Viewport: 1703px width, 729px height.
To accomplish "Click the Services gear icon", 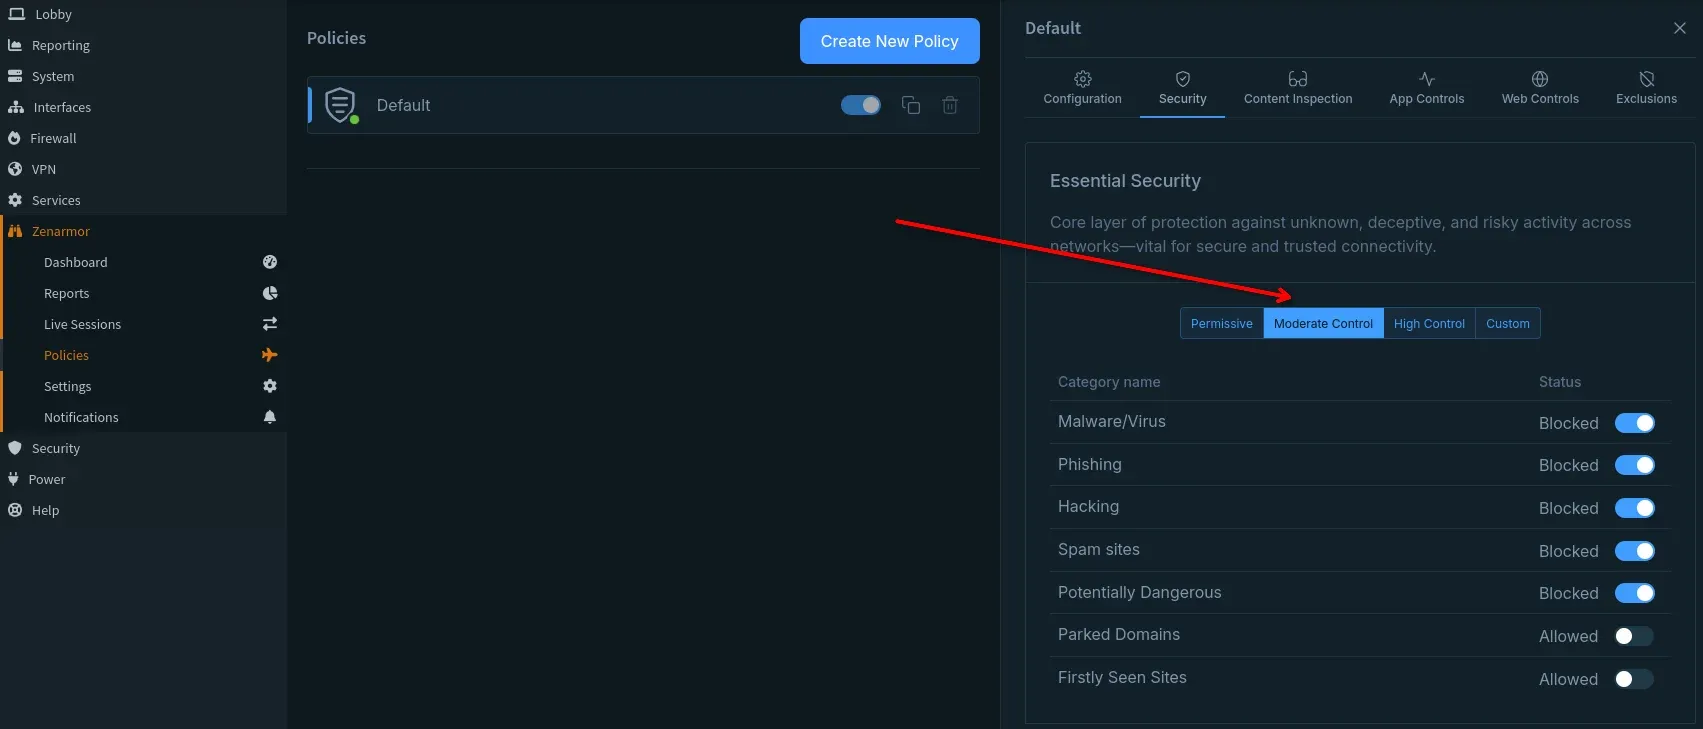I will pyautogui.click(x=15, y=200).
